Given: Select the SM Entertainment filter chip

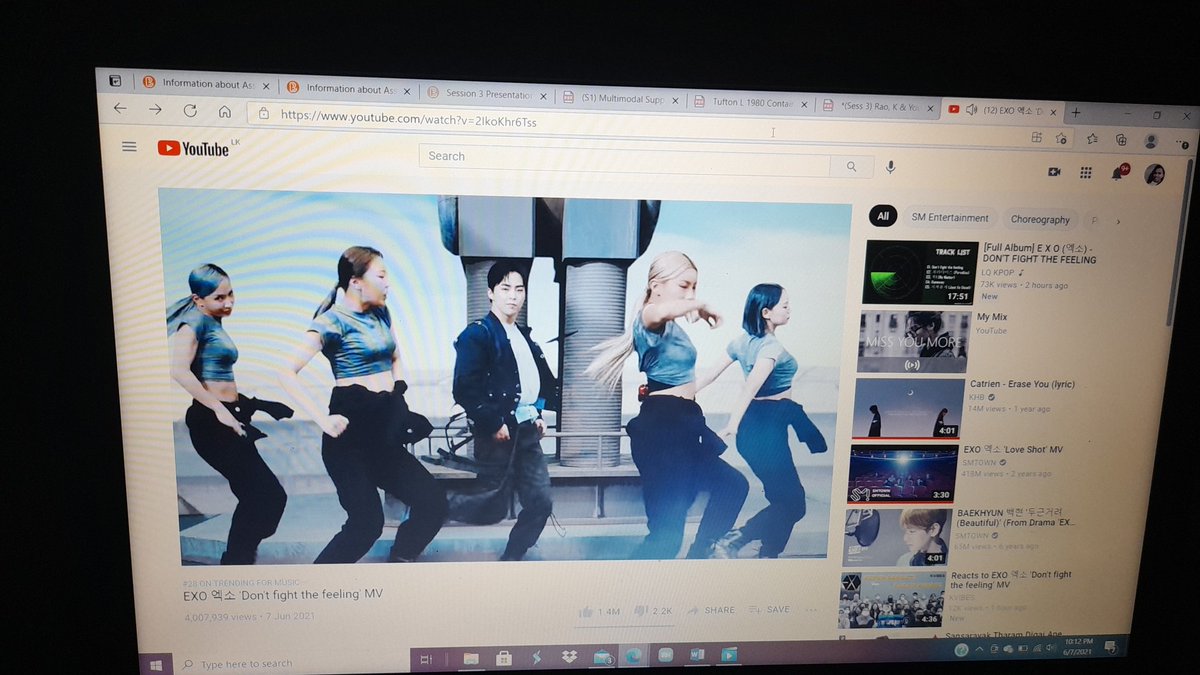Looking at the screenshot, I should point(949,218).
